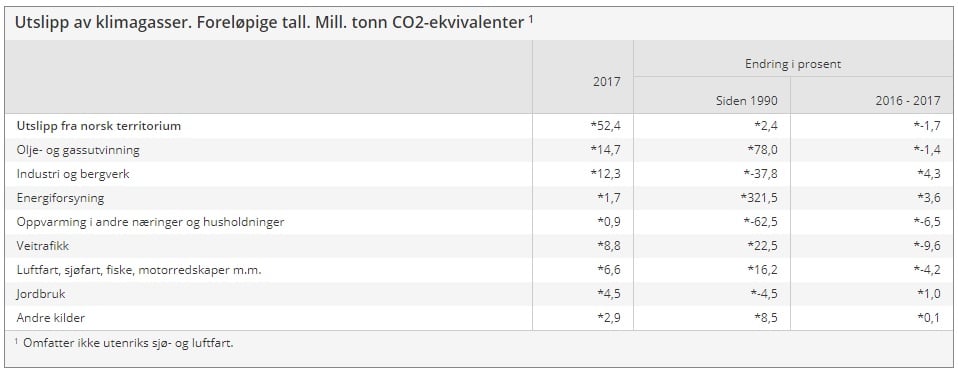This screenshot has width=958, height=373.
Task: Click the Oppvarming i andre næringer row label
Action: point(150,222)
